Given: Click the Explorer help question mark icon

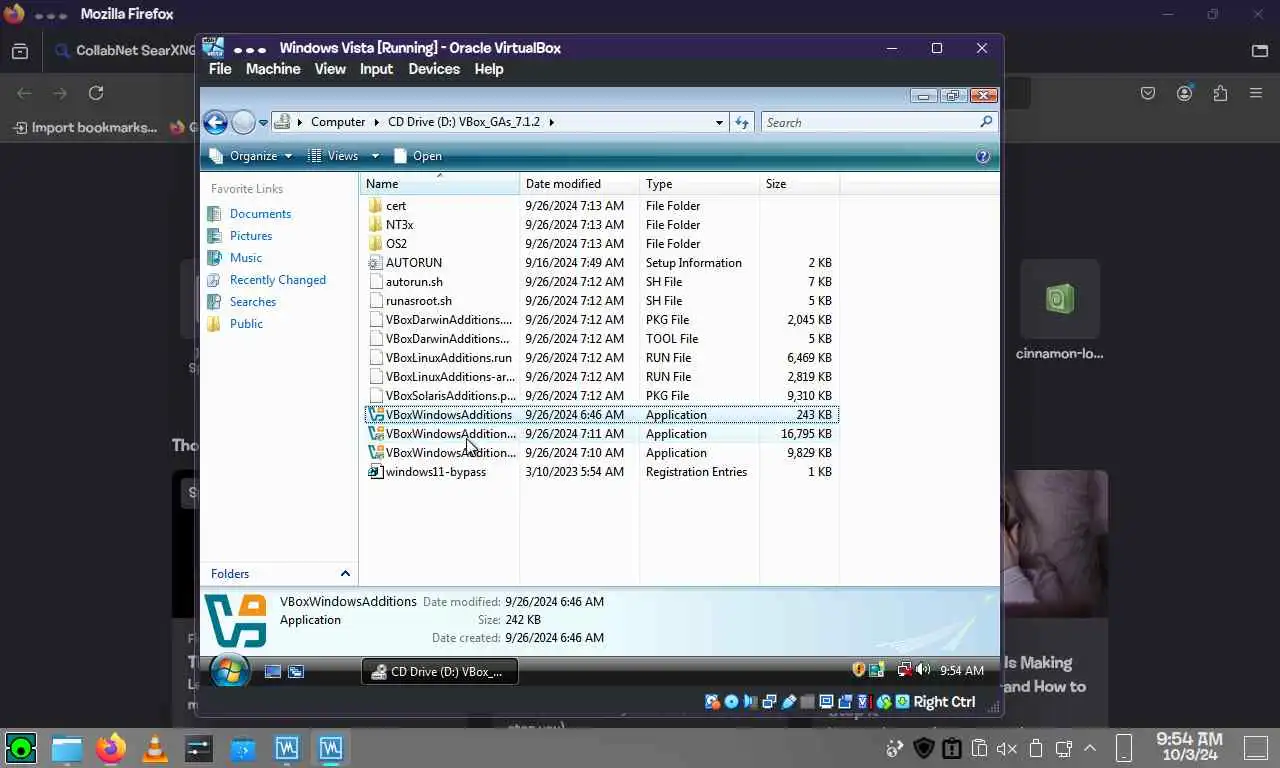Looking at the screenshot, I should pyautogui.click(x=982, y=156).
